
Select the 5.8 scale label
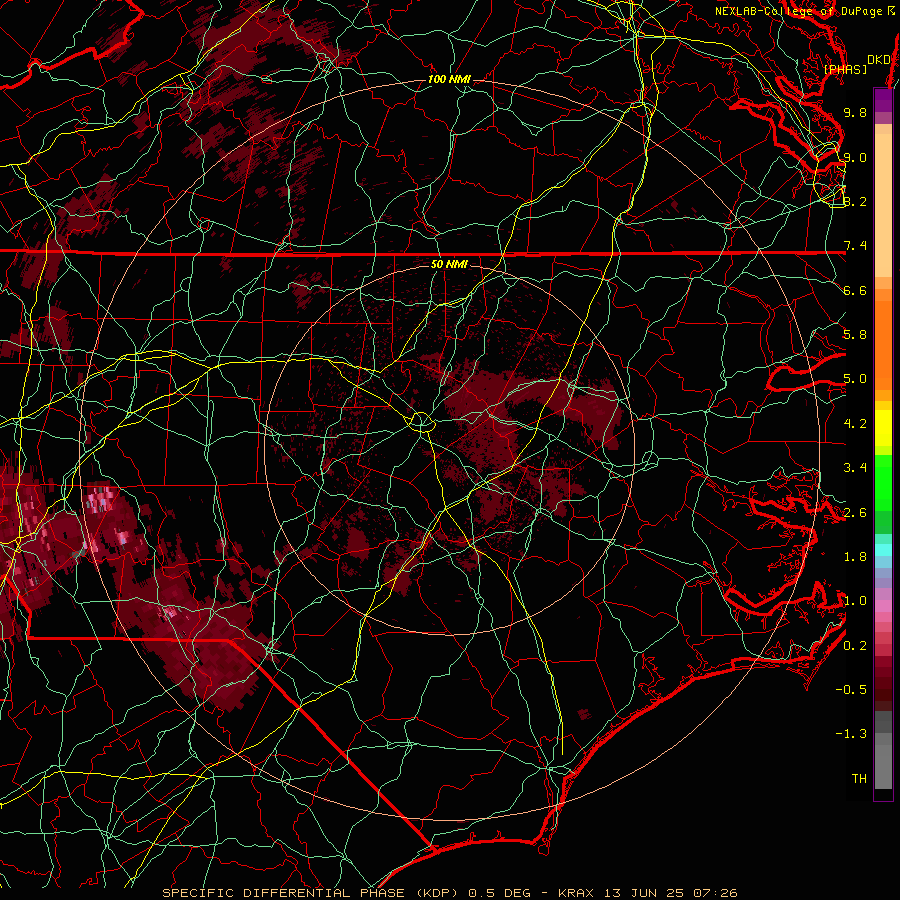(855, 335)
